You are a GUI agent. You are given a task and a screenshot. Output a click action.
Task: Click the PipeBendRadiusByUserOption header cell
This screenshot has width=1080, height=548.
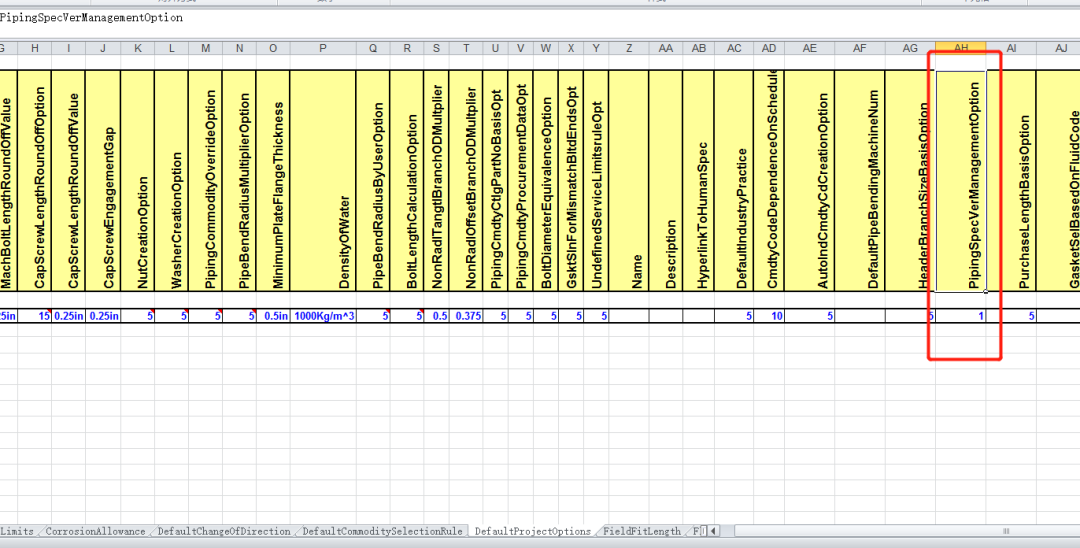tap(373, 180)
